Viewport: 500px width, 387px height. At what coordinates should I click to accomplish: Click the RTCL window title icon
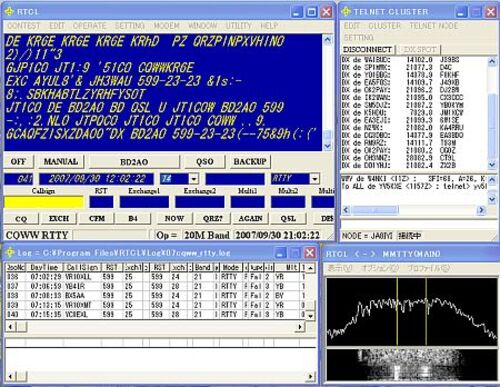tap(9, 12)
